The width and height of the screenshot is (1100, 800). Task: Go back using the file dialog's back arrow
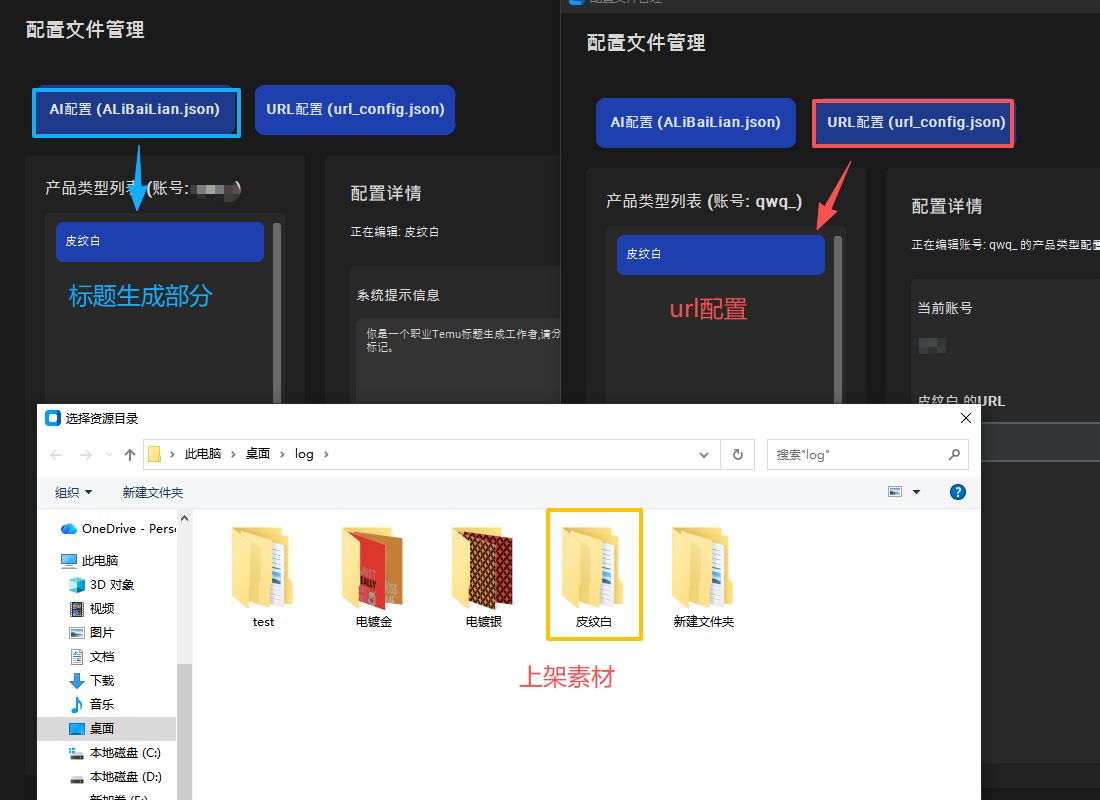pyautogui.click(x=57, y=454)
